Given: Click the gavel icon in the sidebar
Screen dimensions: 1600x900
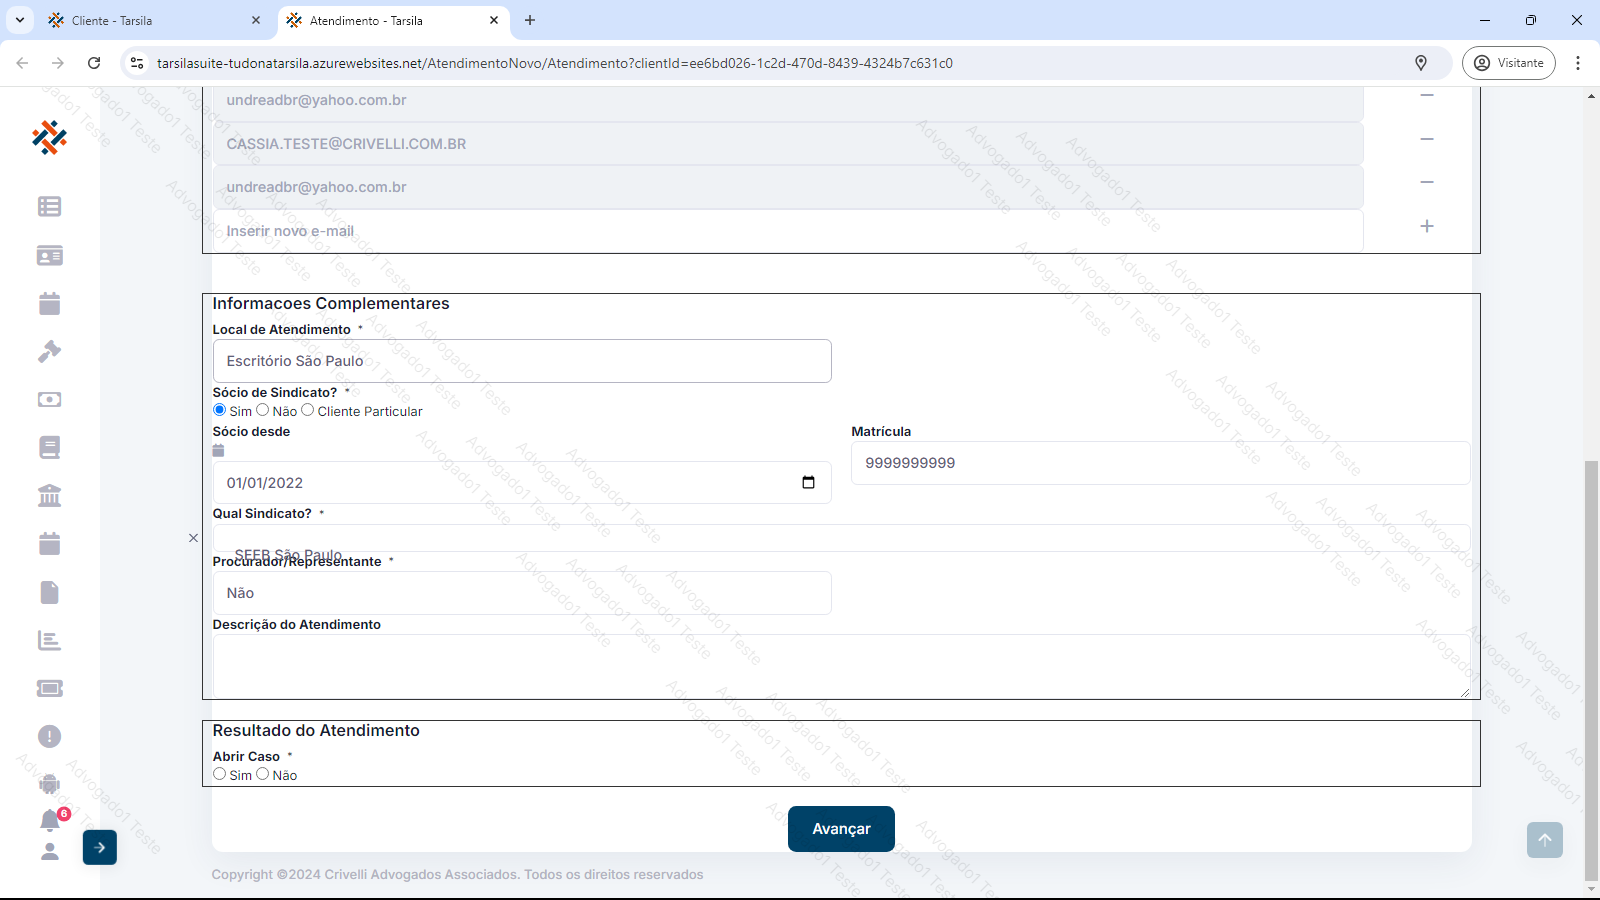Looking at the screenshot, I should point(49,351).
